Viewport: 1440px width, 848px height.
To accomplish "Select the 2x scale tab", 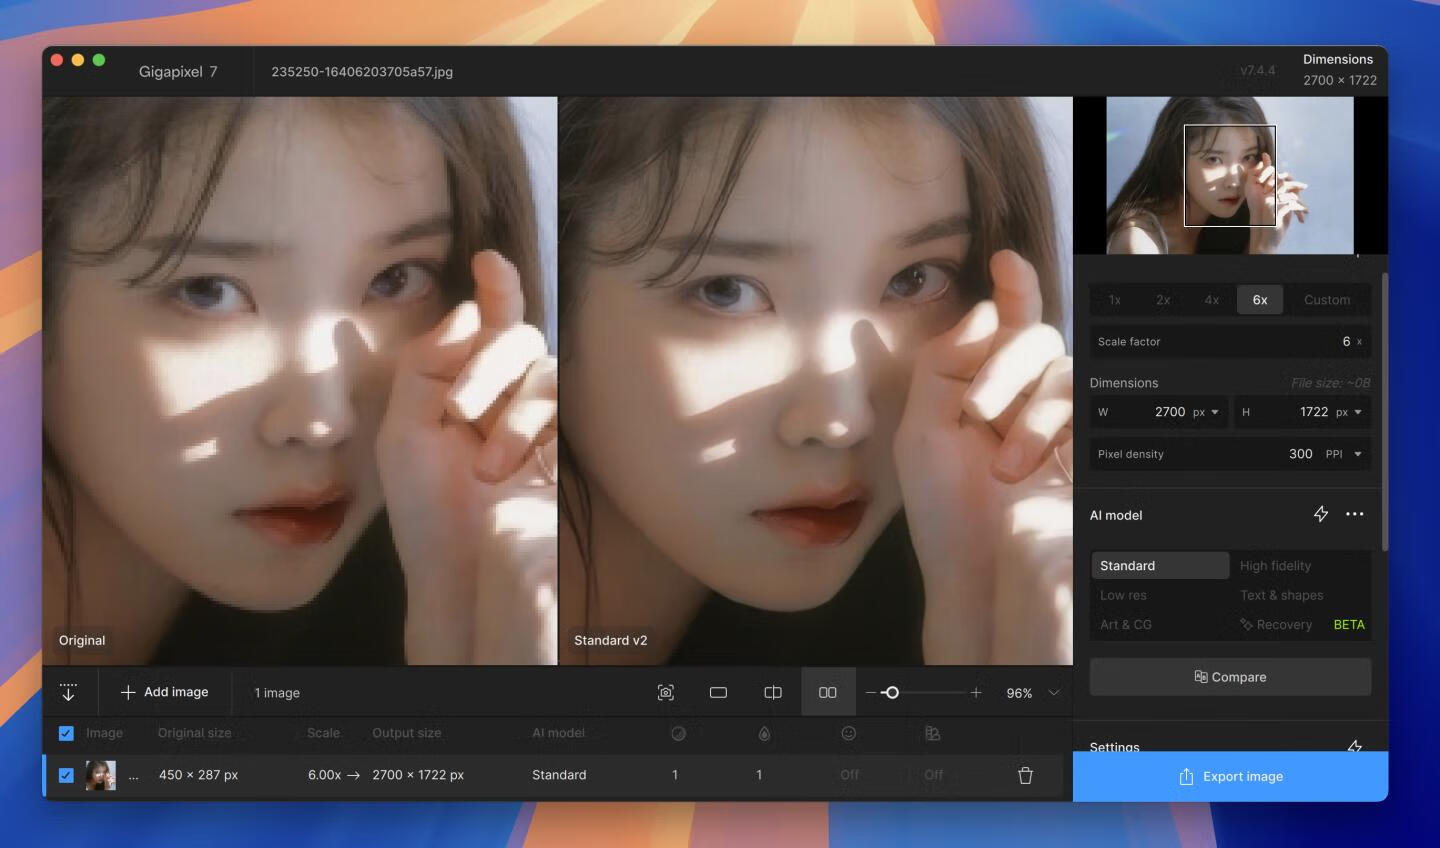I will [x=1163, y=300].
